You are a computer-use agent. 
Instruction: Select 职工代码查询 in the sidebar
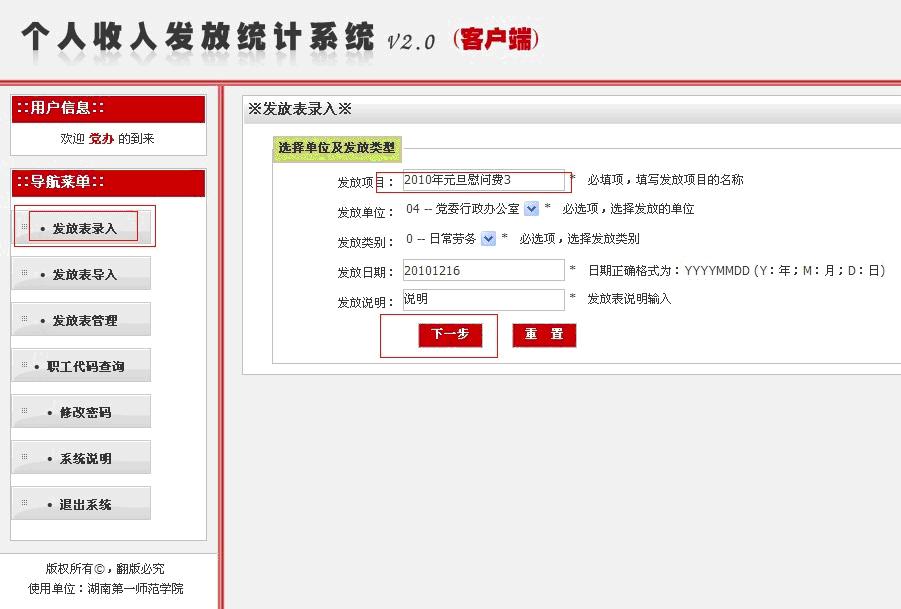[x=84, y=366]
